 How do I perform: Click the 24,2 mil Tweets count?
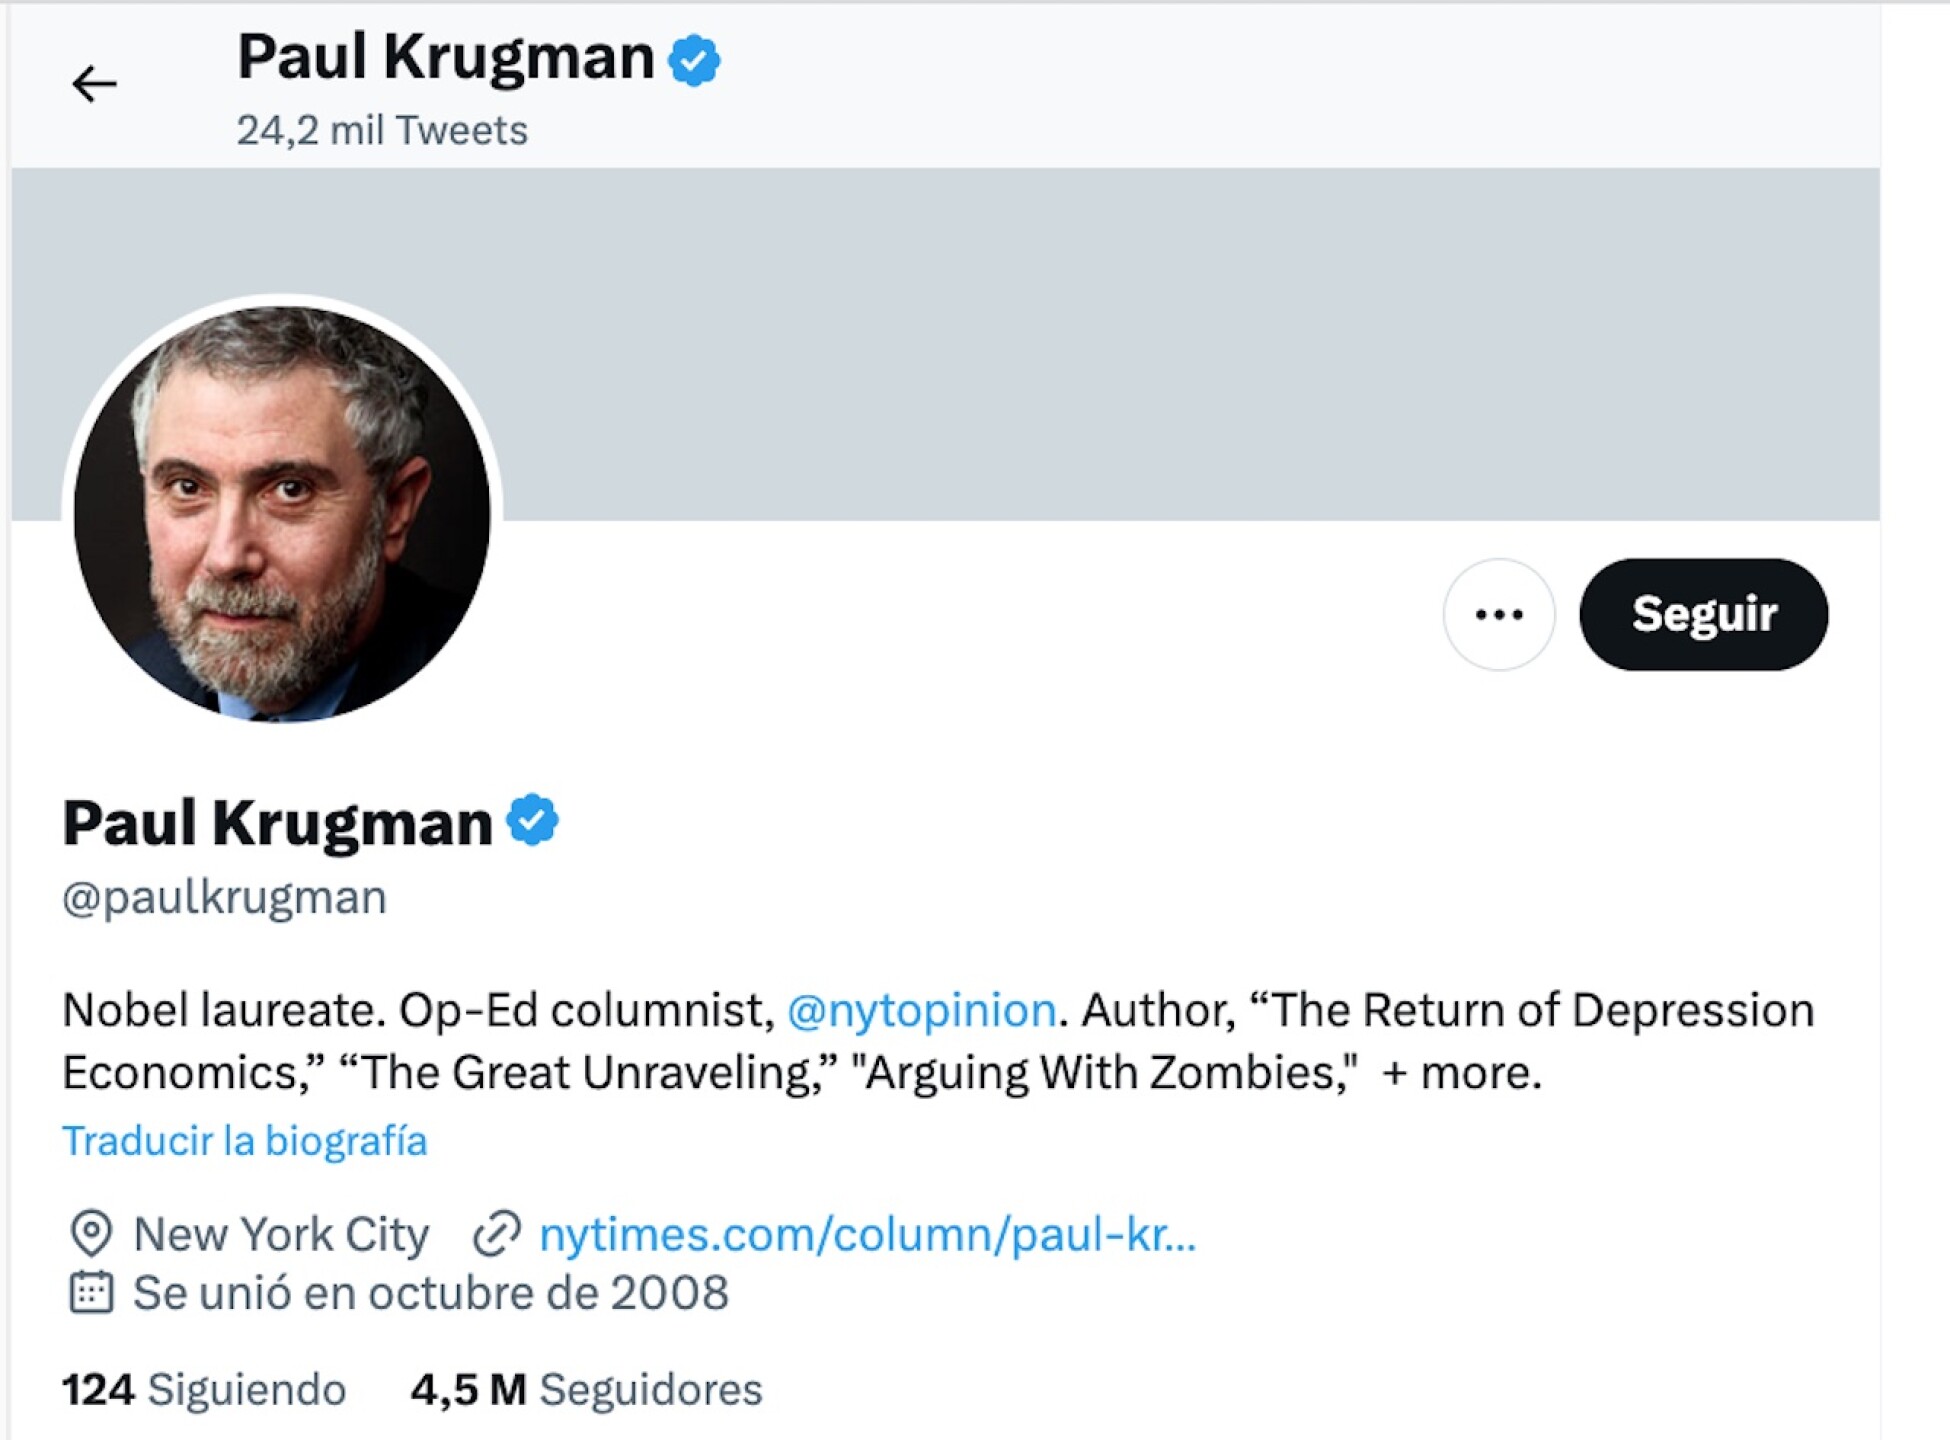pyautogui.click(x=382, y=131)
